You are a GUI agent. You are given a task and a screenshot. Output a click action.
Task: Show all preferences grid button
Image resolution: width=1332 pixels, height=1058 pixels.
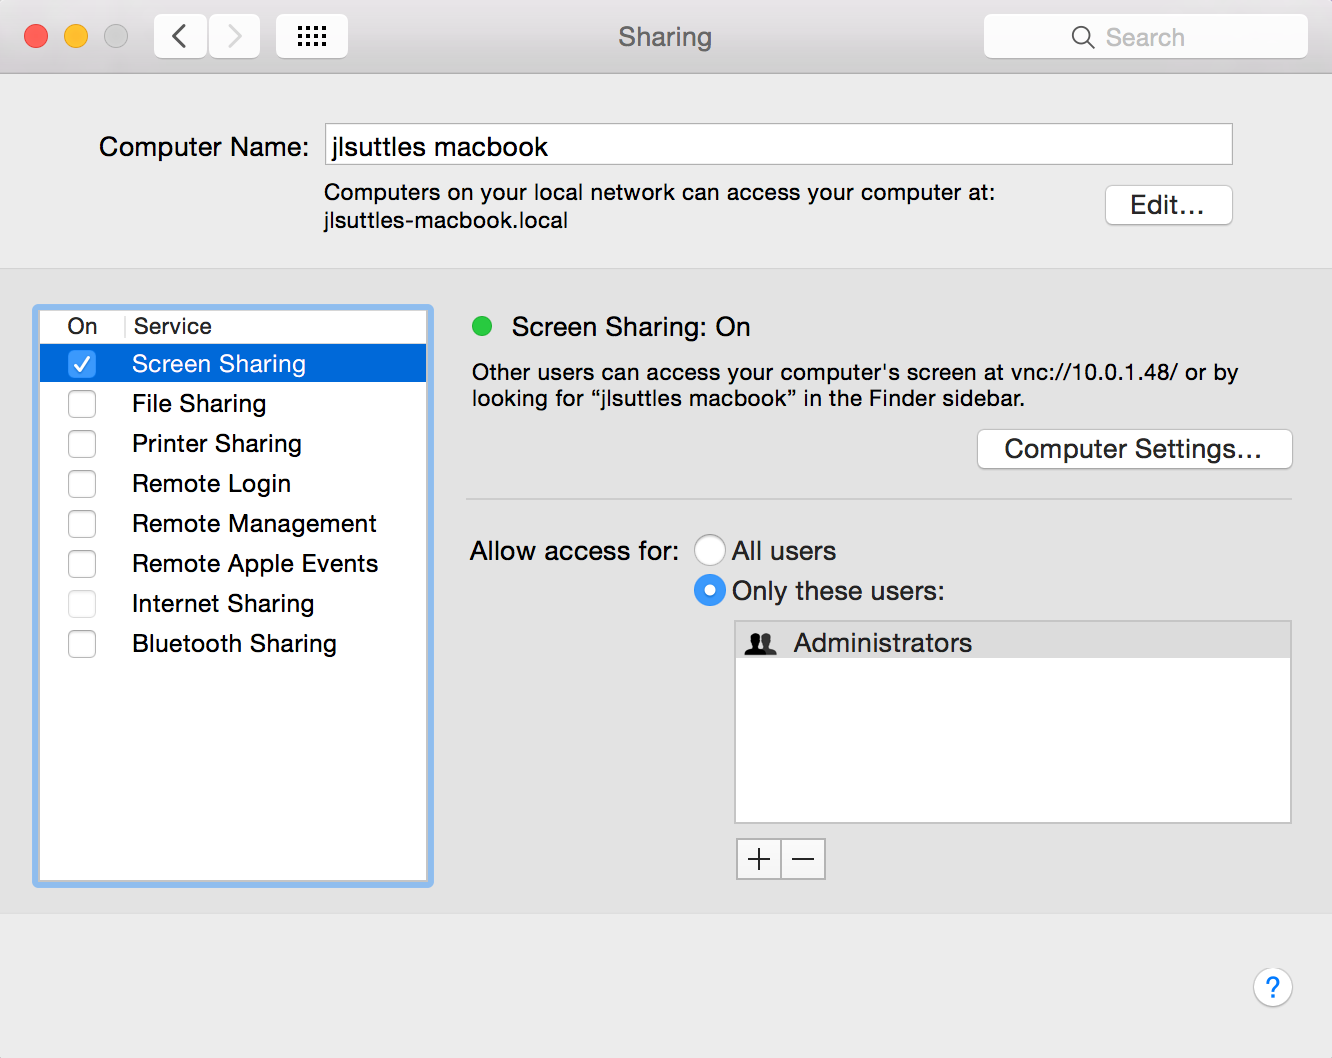312,37
